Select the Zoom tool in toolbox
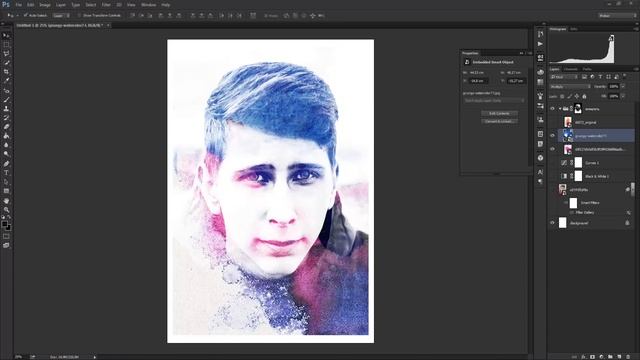The height and width of the screenshot is (360, 640). (x=6, y=210)
